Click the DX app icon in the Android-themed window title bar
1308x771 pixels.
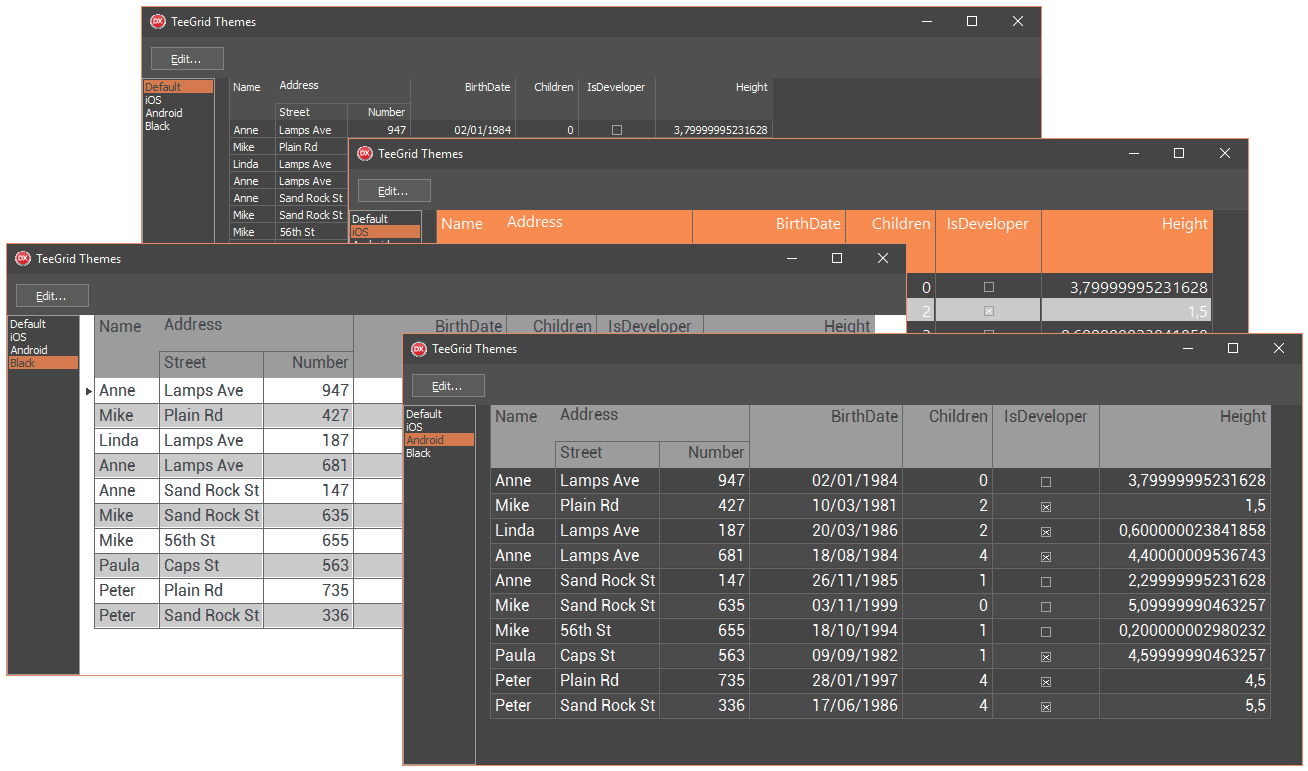(x=419, y=349)
